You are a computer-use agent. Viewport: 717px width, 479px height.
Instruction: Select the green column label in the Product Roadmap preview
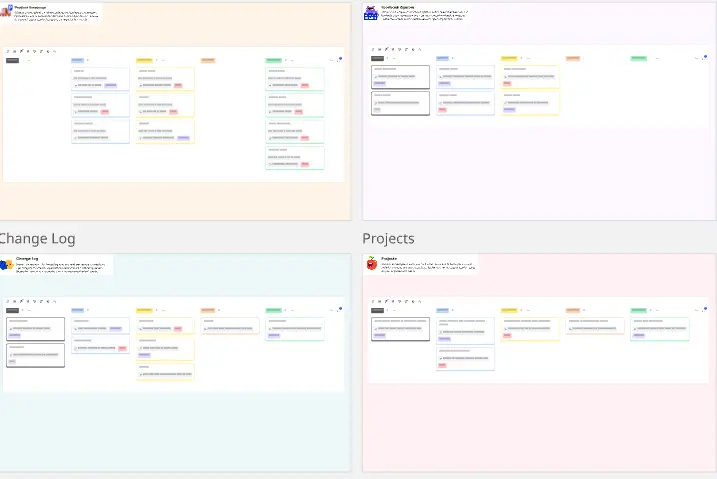coord(273,60)
